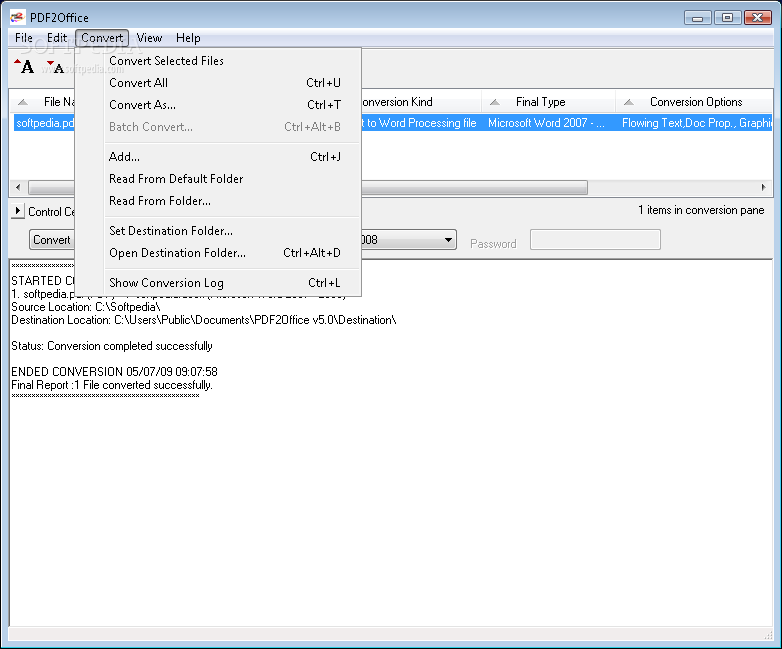Expand the Control Center disclosure arrow
The width and height of the screenshot is (782, 649).
point(17,211)
